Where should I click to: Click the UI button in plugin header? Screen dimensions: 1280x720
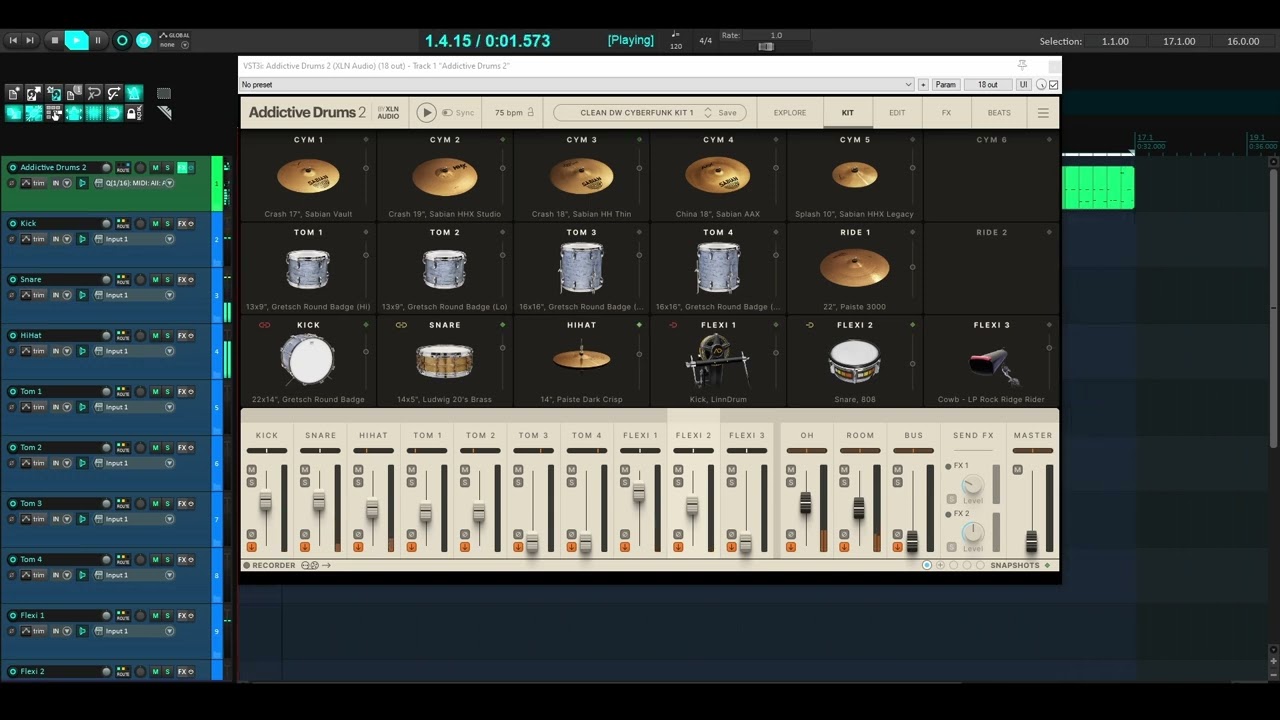(x=1024, y=85)
